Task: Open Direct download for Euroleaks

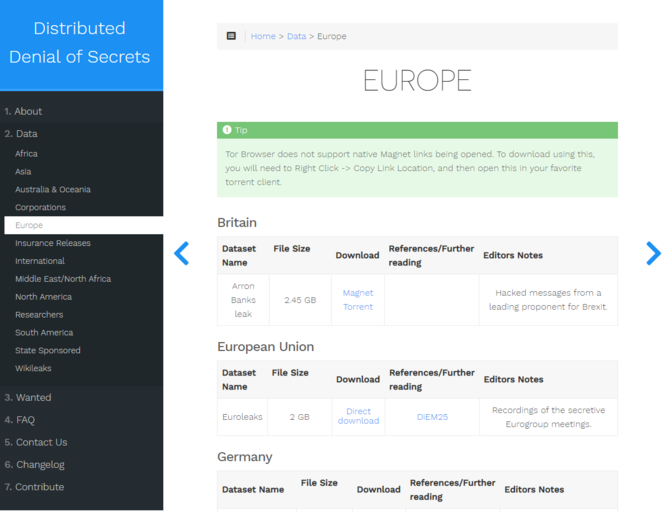Action: point(358,416)
